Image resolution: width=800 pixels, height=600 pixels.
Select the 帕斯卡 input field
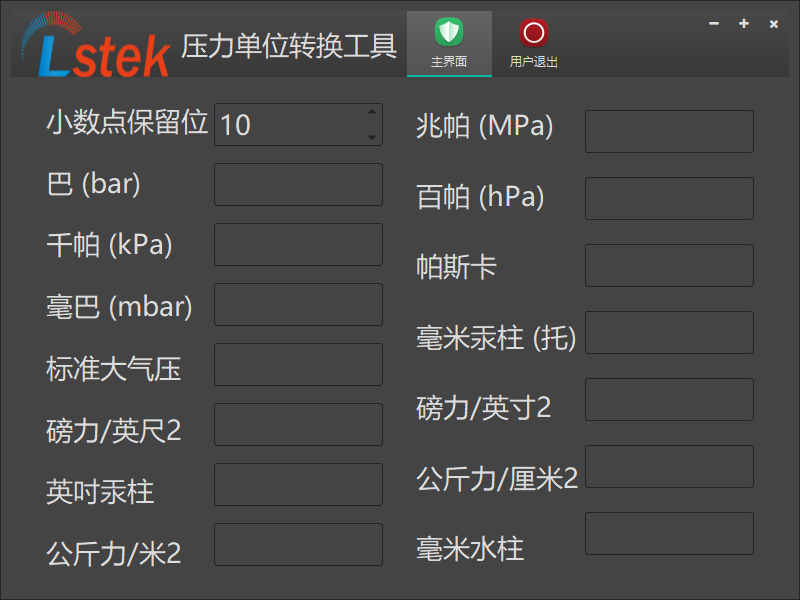pyautogui.click(x=669, y=265)
